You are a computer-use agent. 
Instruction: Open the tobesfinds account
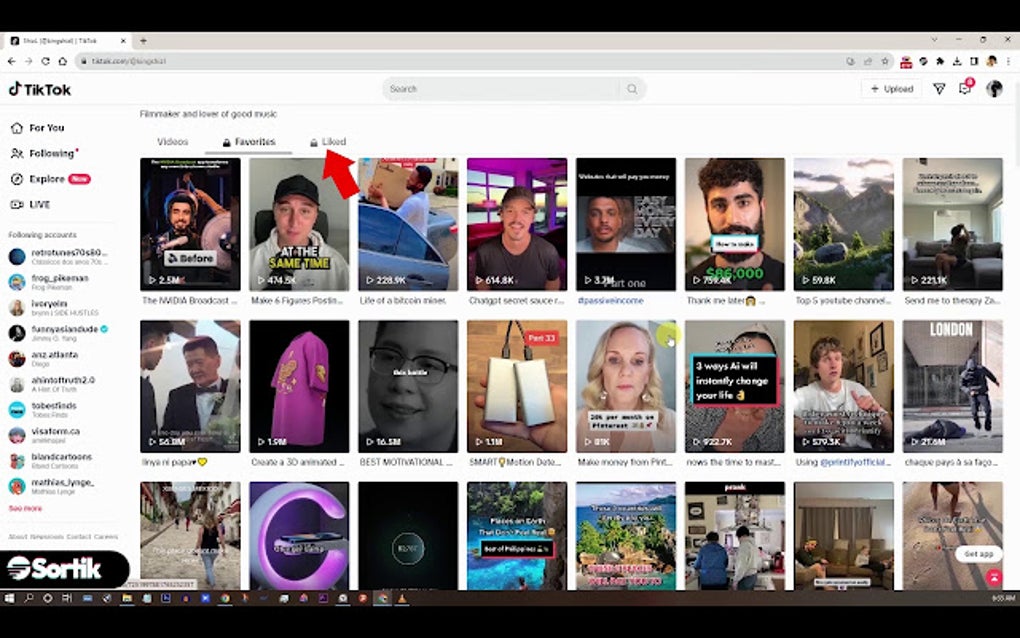click(43, 410)
